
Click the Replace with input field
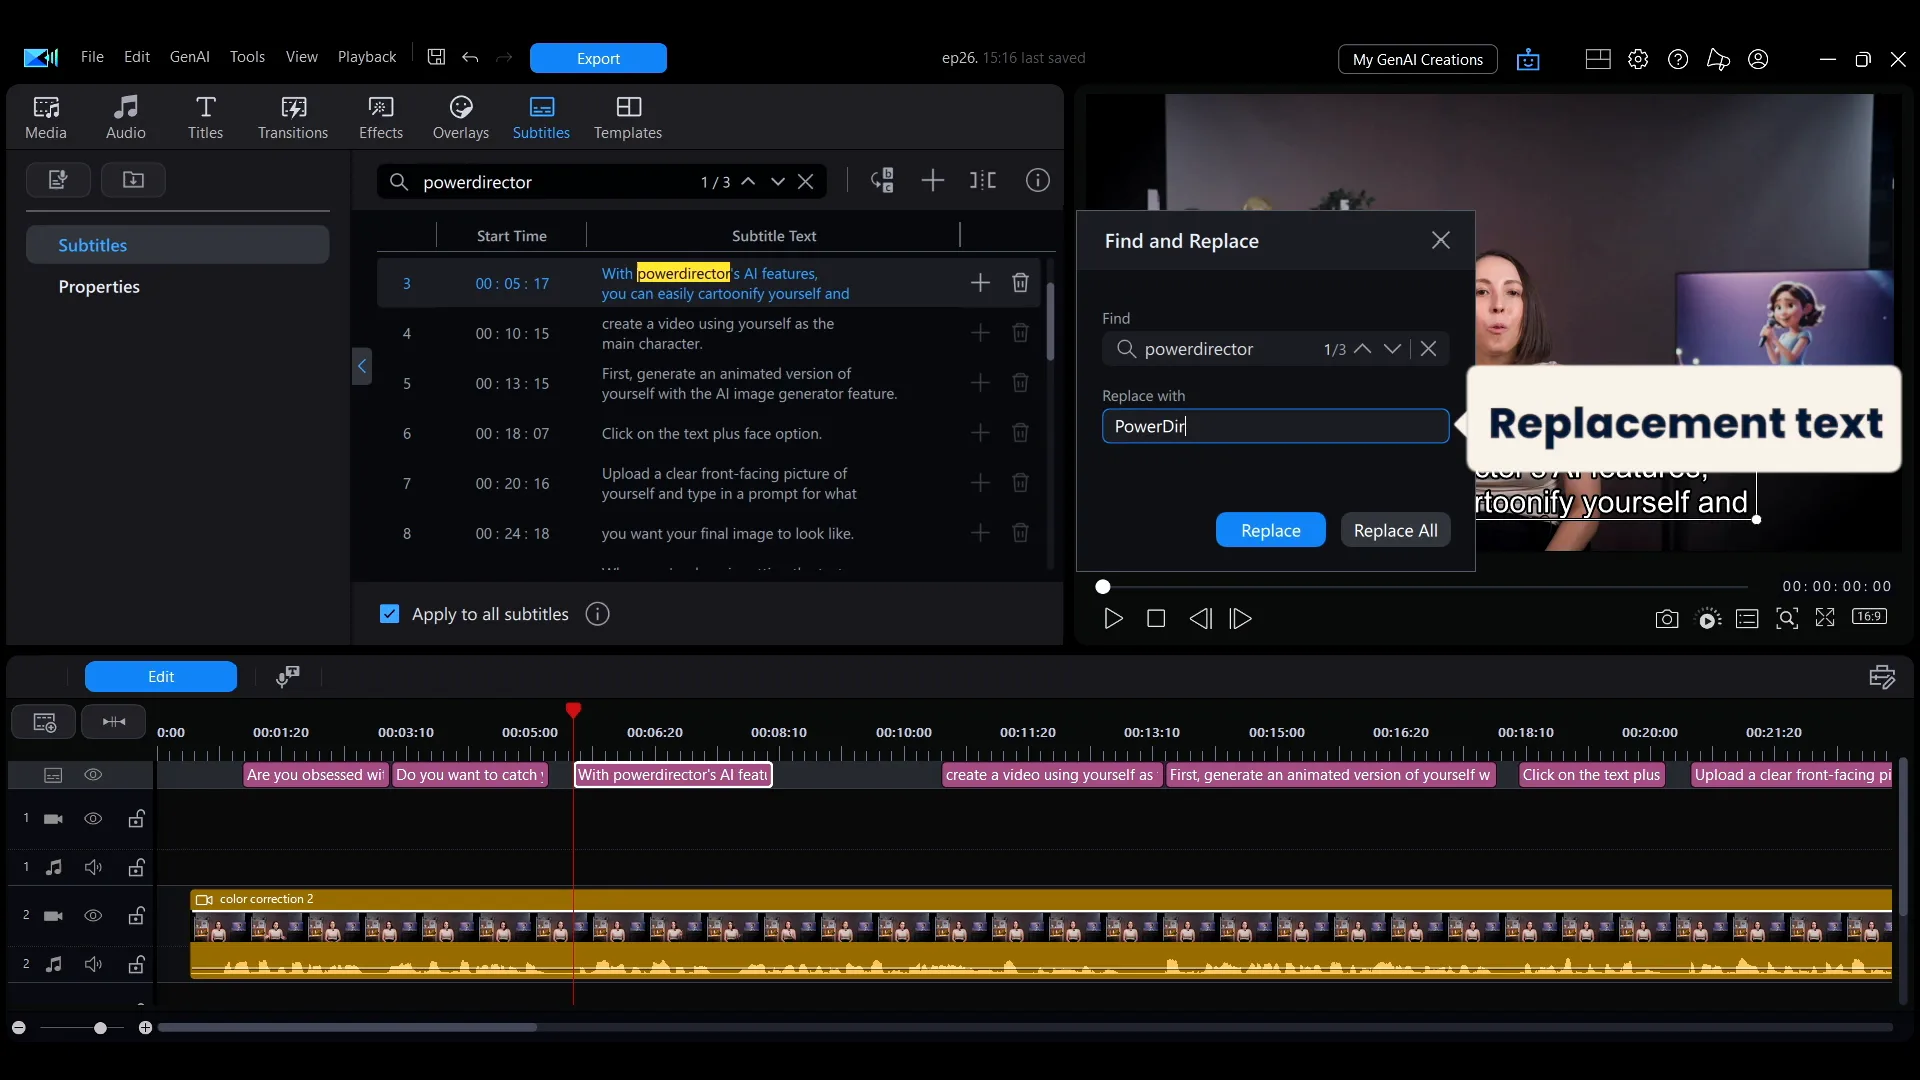pos(1275,426)
